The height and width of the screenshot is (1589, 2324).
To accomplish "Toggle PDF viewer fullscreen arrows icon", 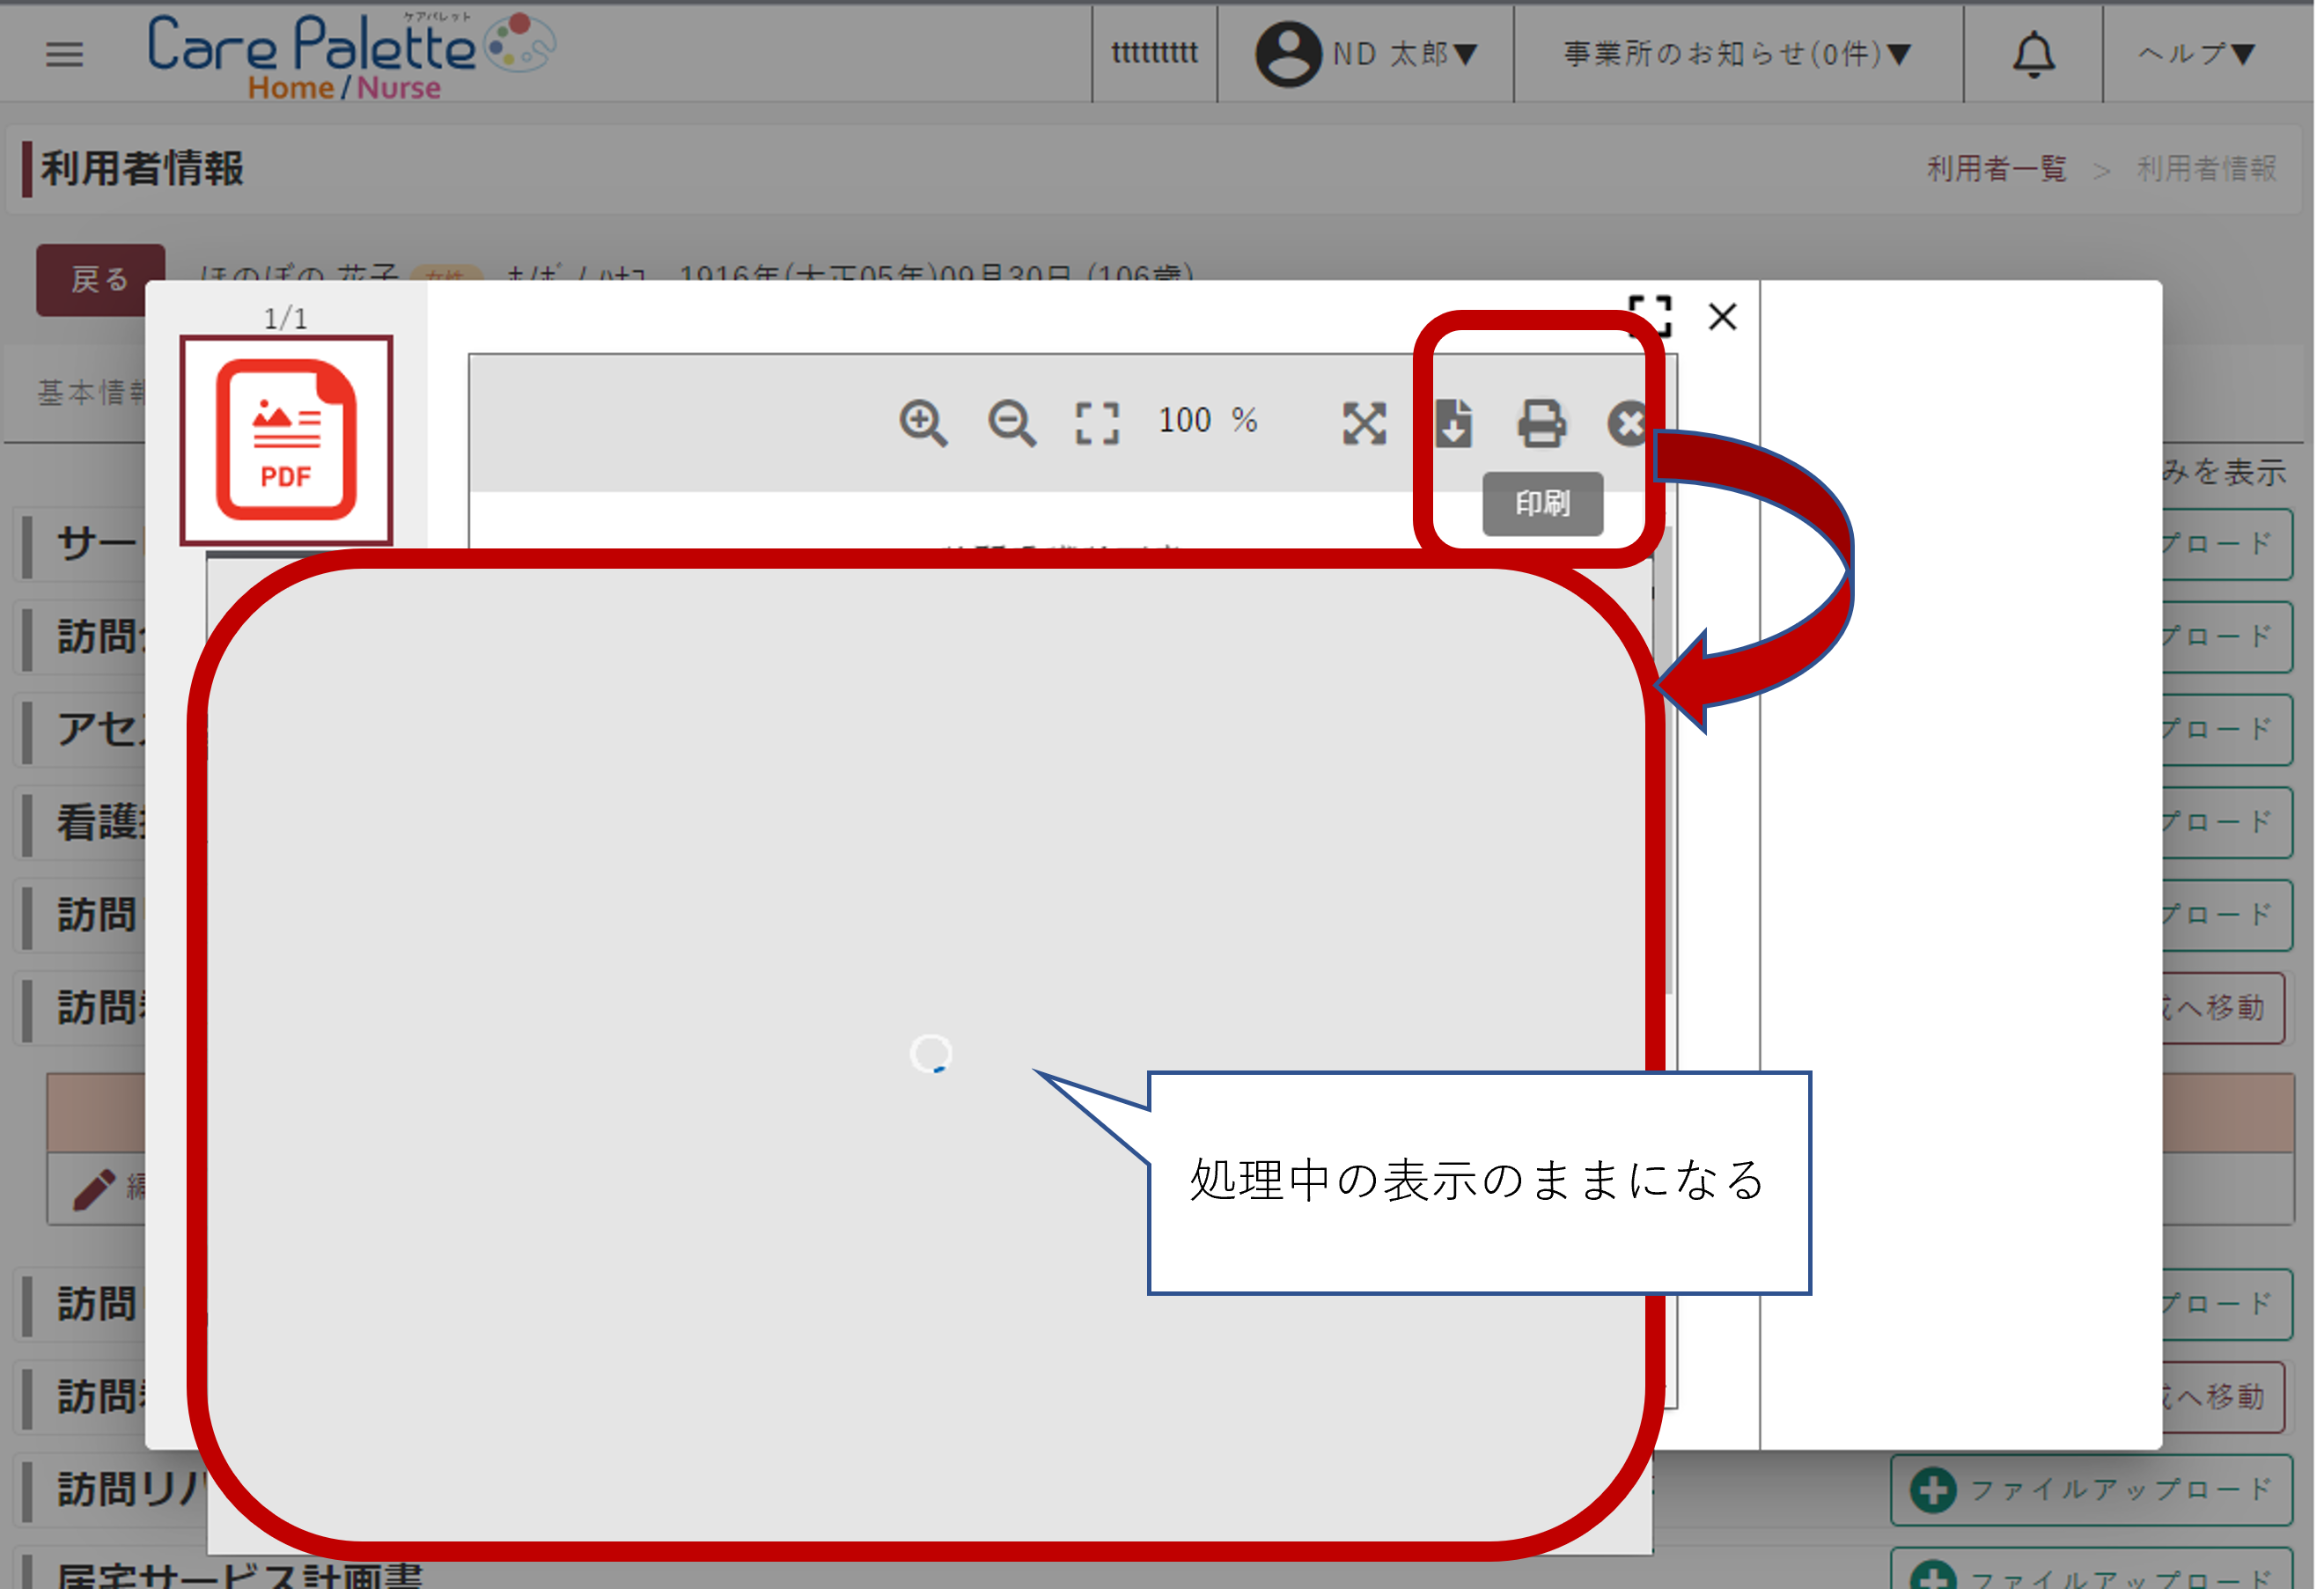I will (1364, 423).
